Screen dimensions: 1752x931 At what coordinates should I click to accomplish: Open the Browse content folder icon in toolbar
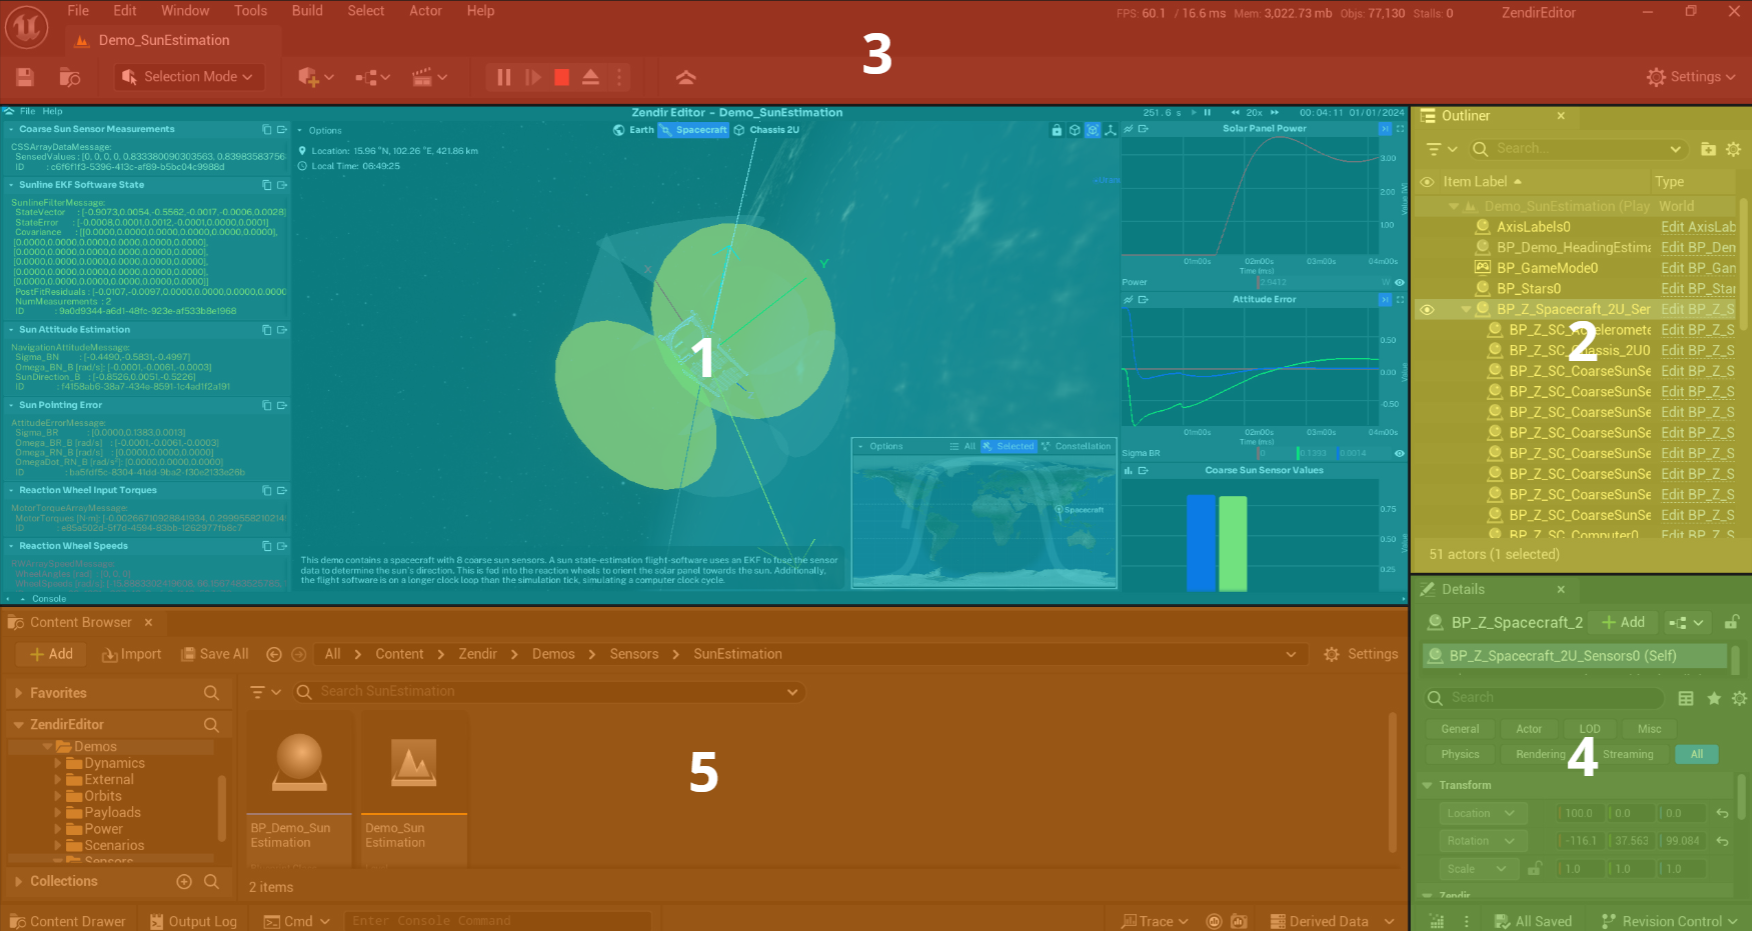click(x=69, y=77)
